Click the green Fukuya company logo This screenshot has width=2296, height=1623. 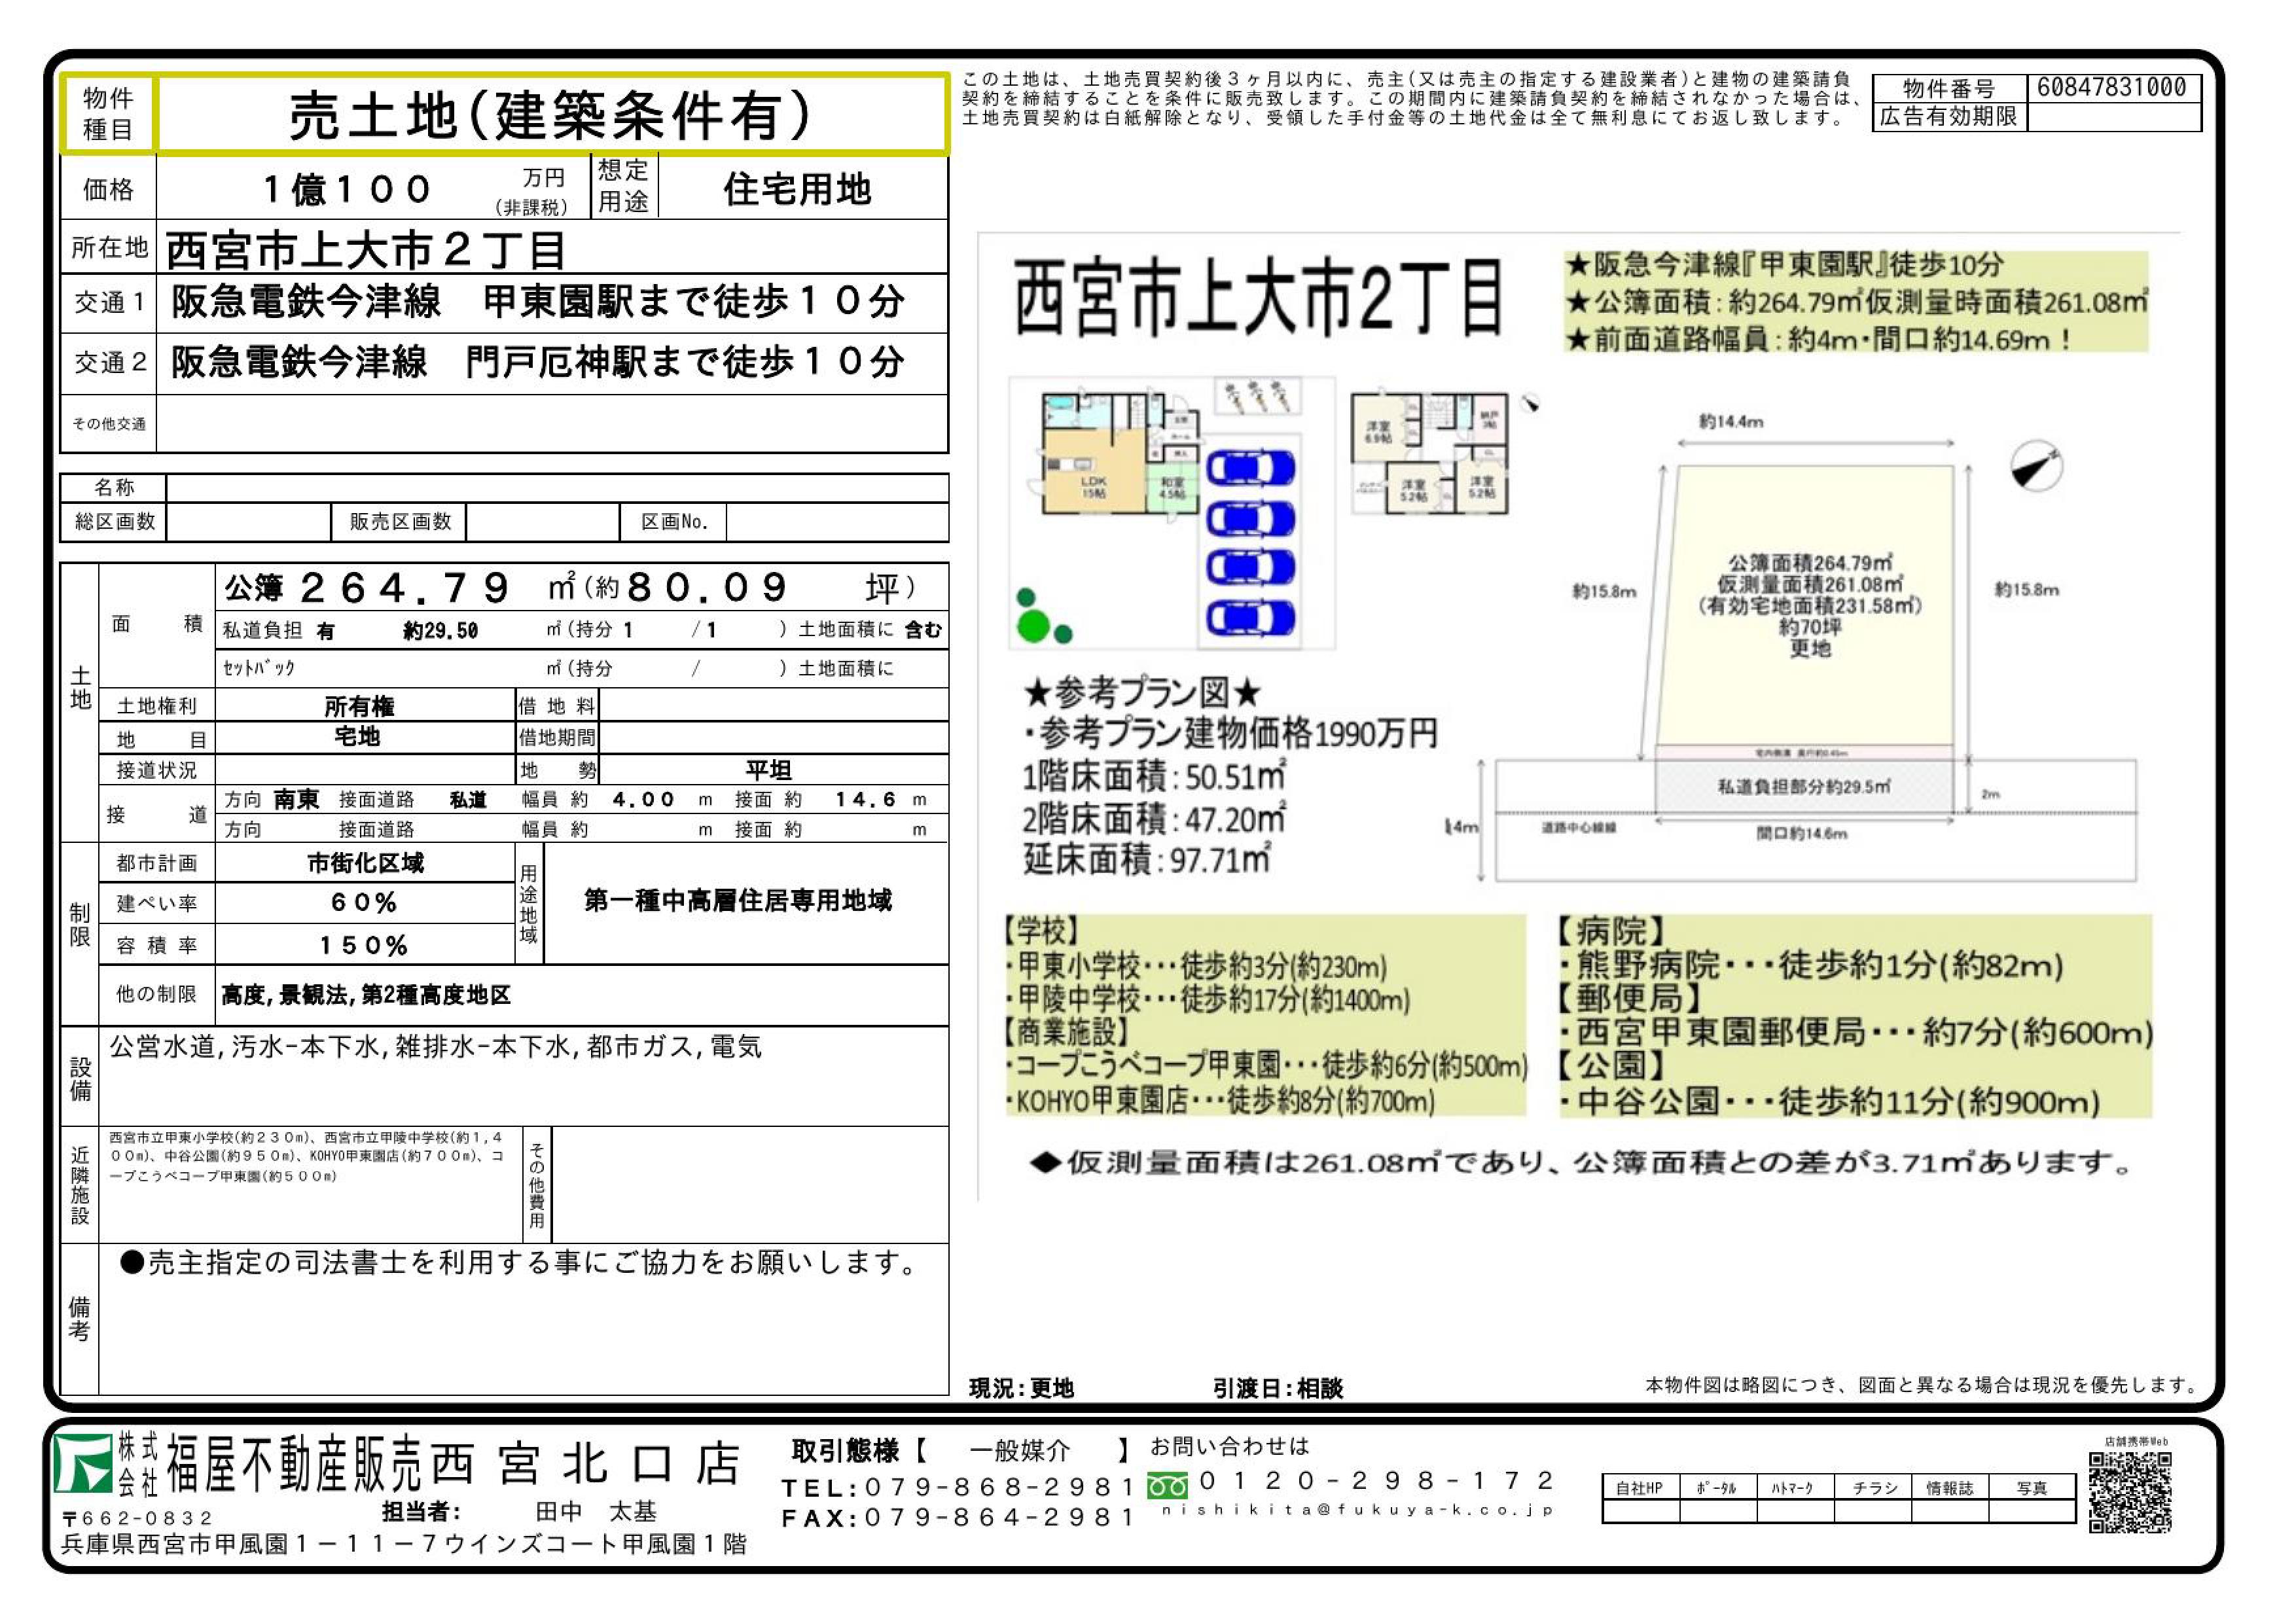[82, 1465]
